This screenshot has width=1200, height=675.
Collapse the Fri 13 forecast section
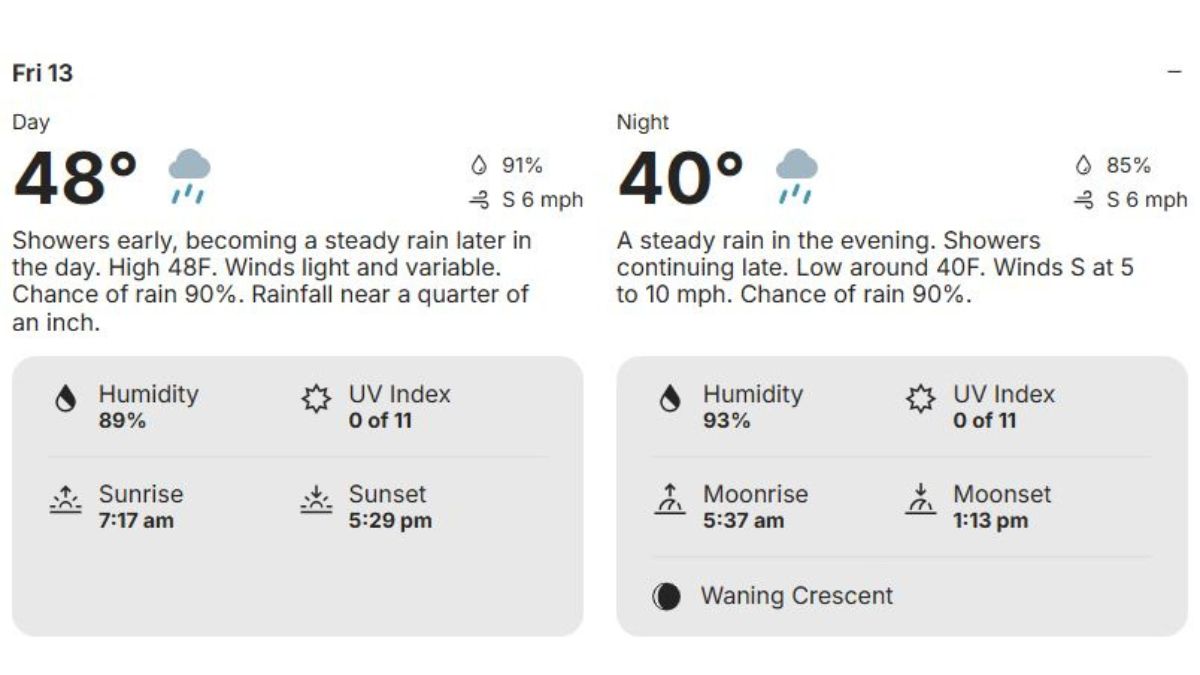coord(1174,73)
